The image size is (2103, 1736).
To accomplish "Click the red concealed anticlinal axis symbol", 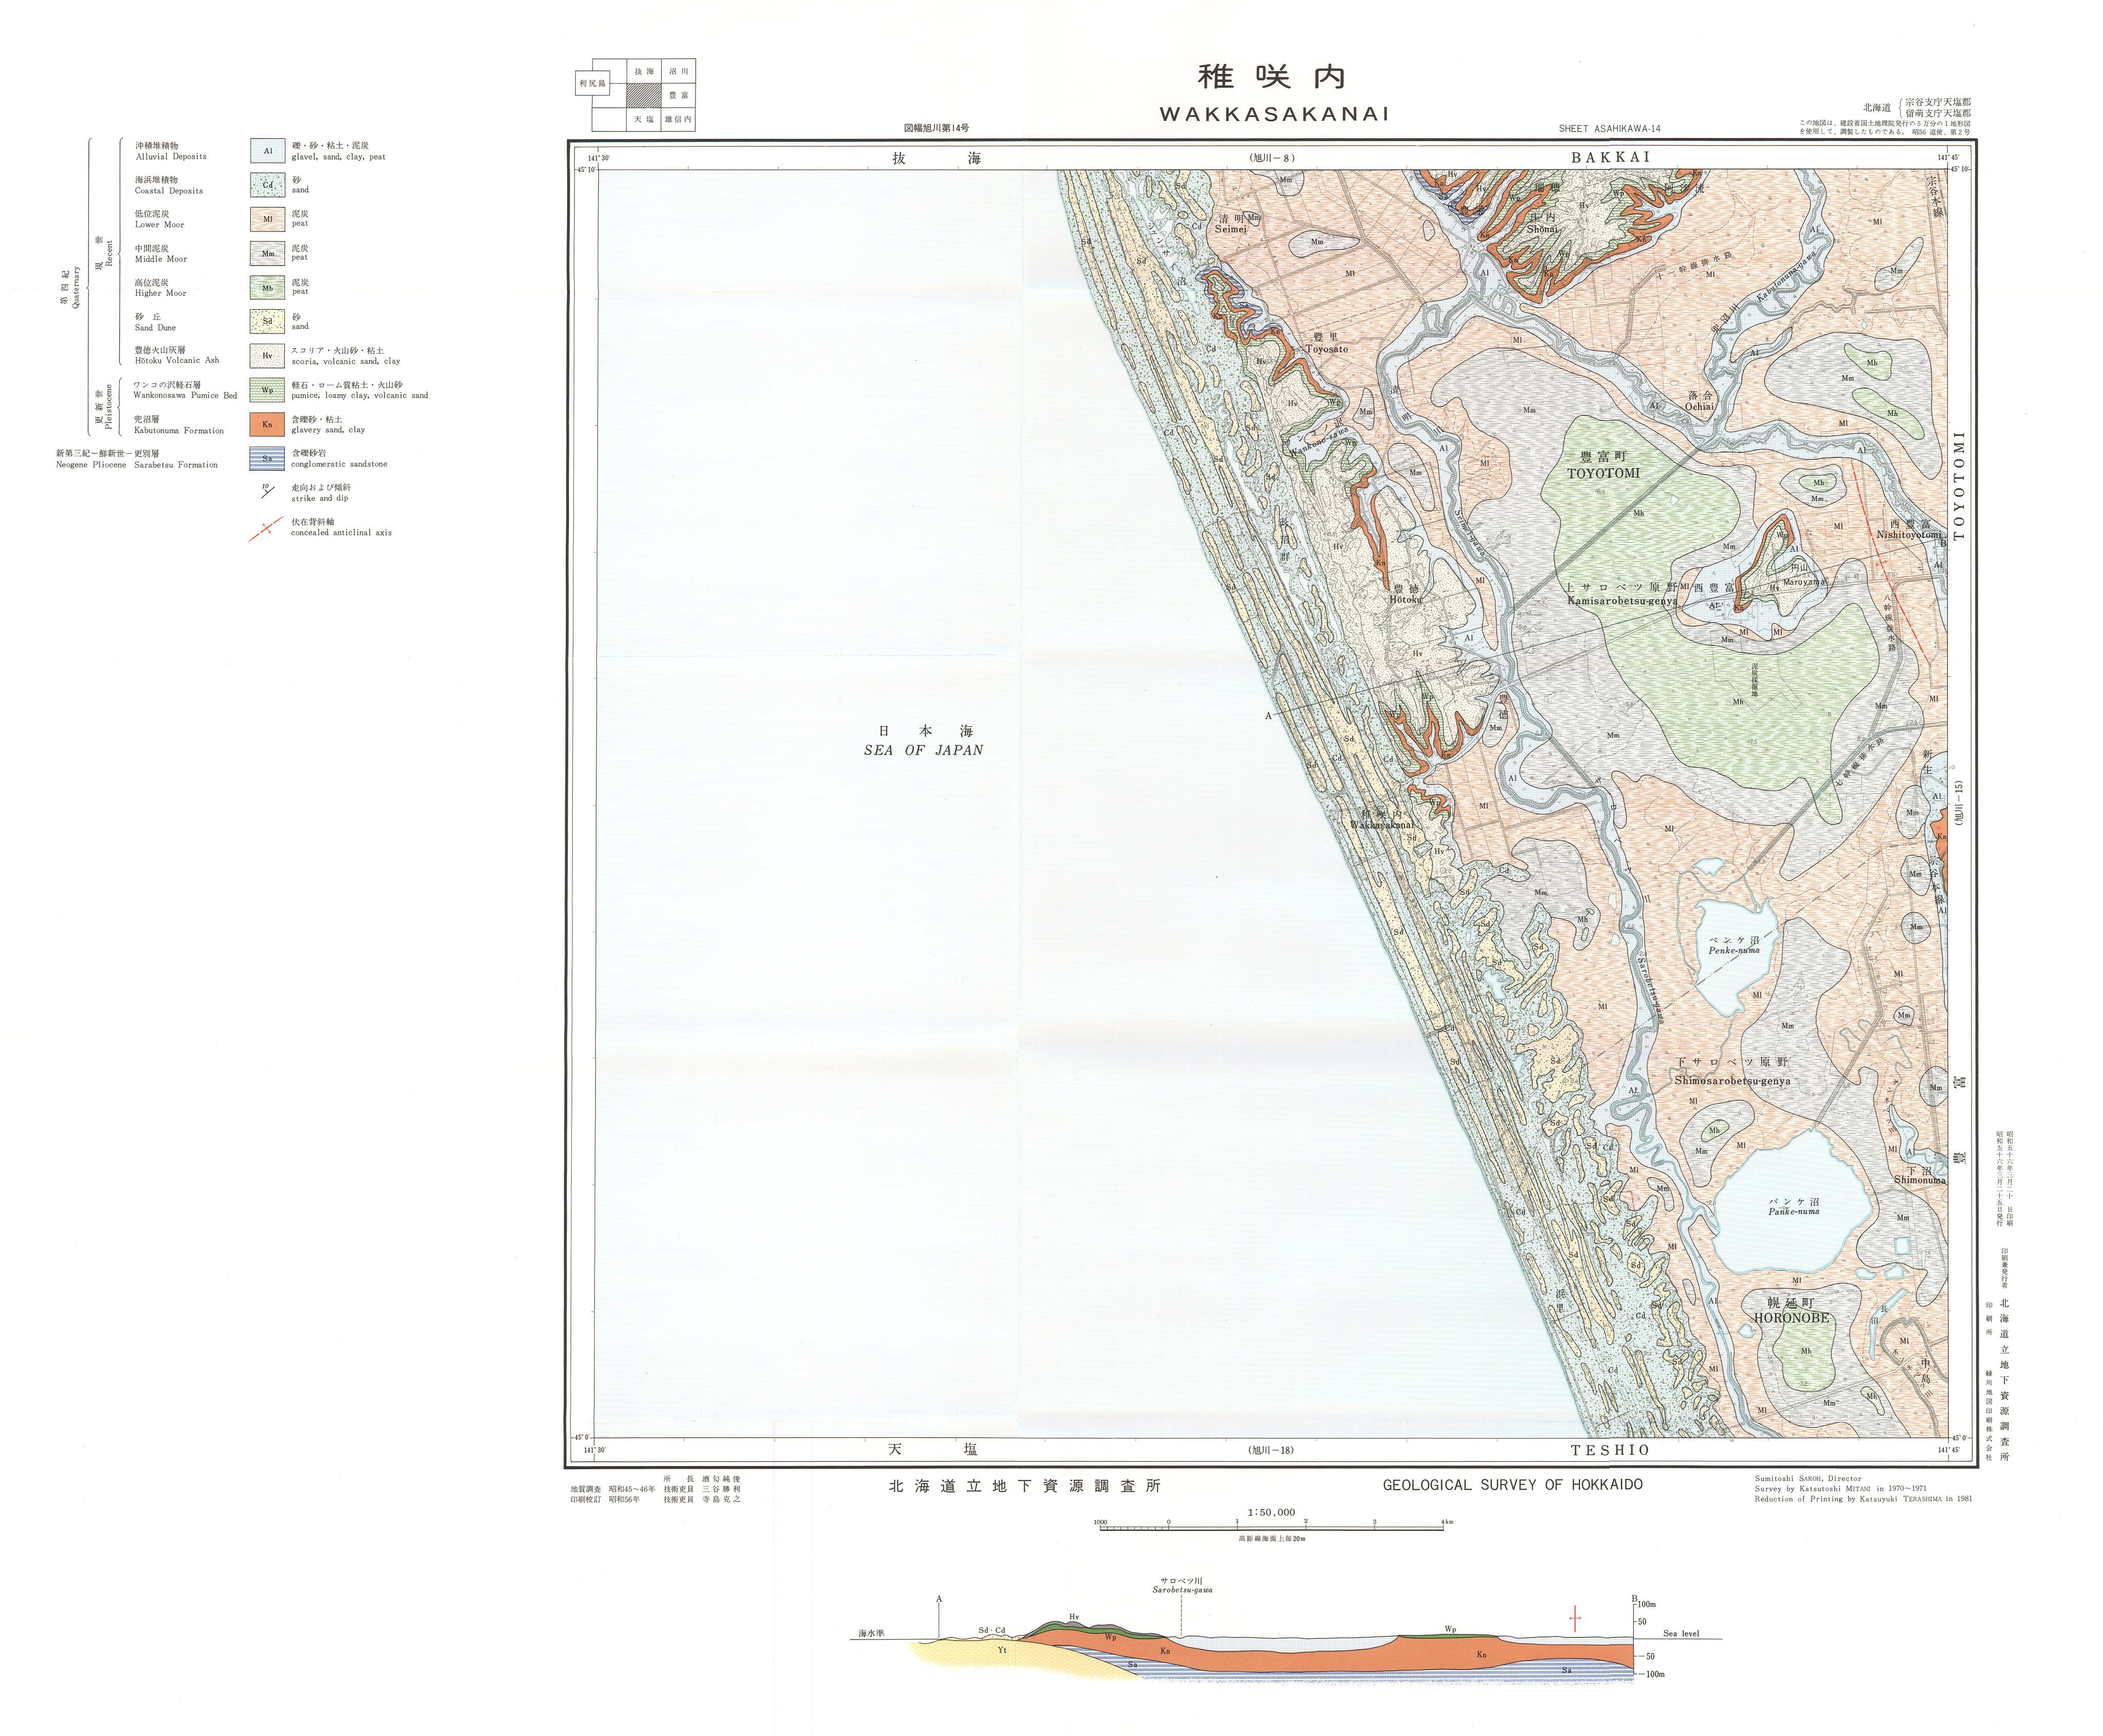I will [265, 528].
